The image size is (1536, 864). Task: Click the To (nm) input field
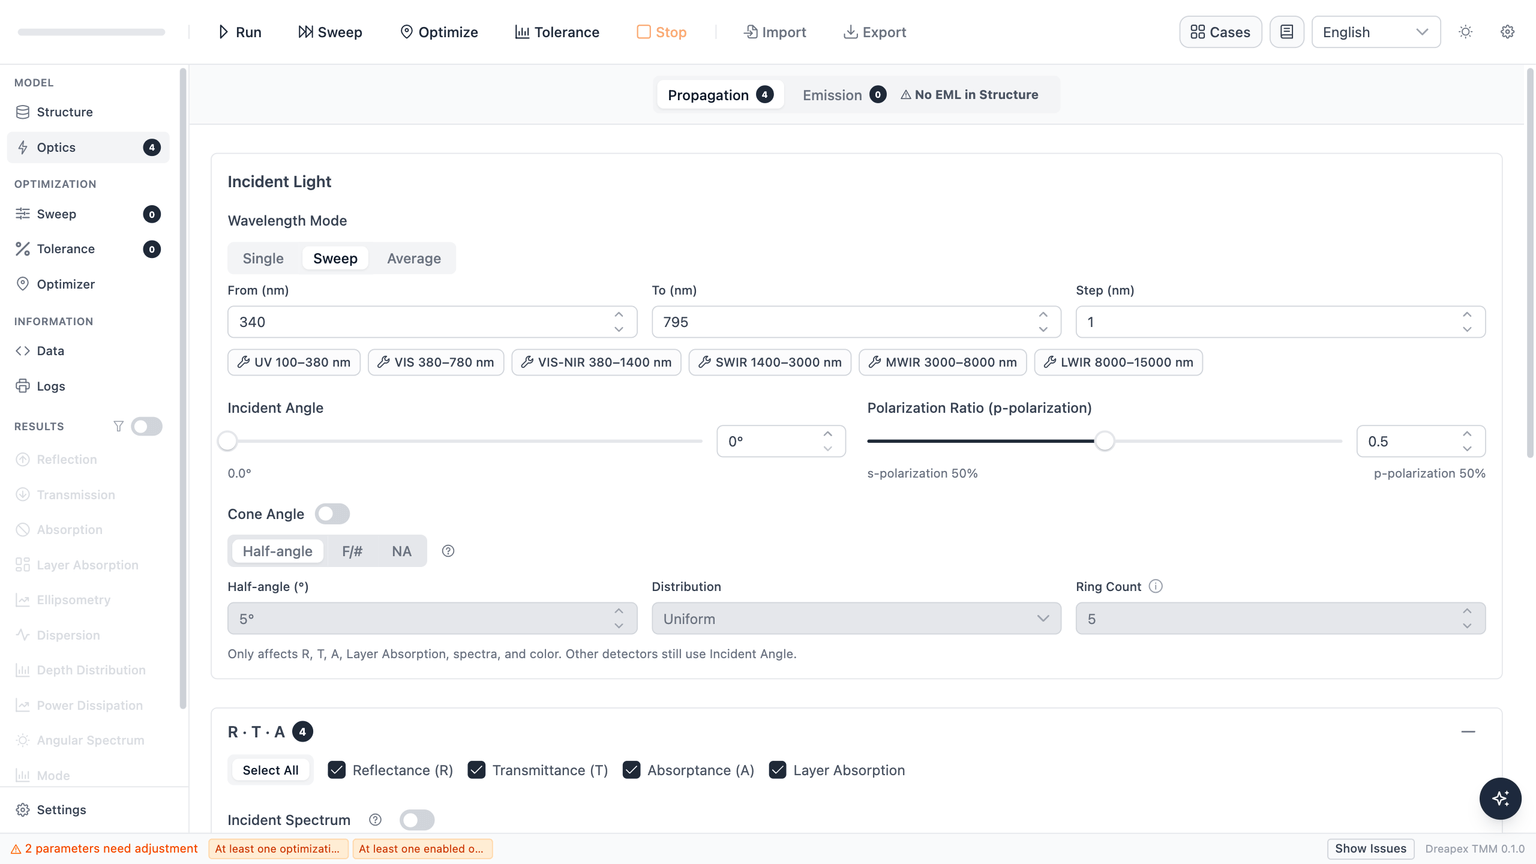pyautogui.click(x=856, y=322)
